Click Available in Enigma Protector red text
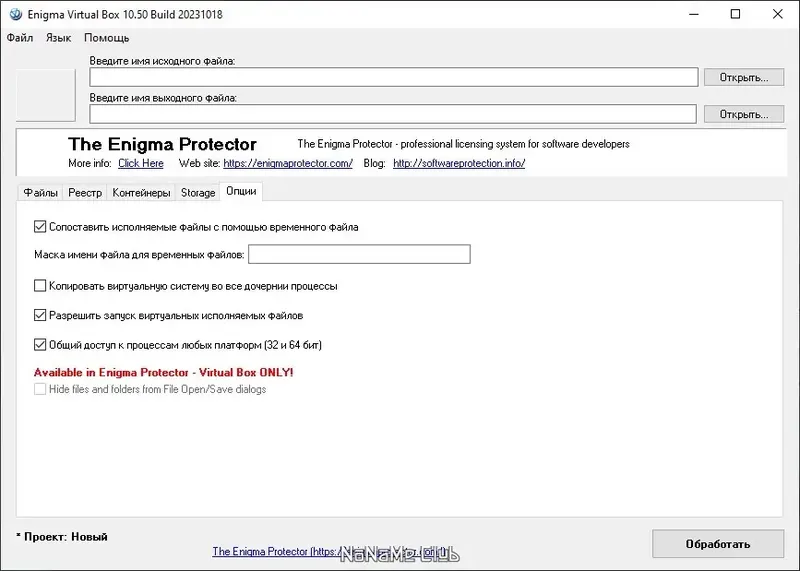 (x=164, y=373)
